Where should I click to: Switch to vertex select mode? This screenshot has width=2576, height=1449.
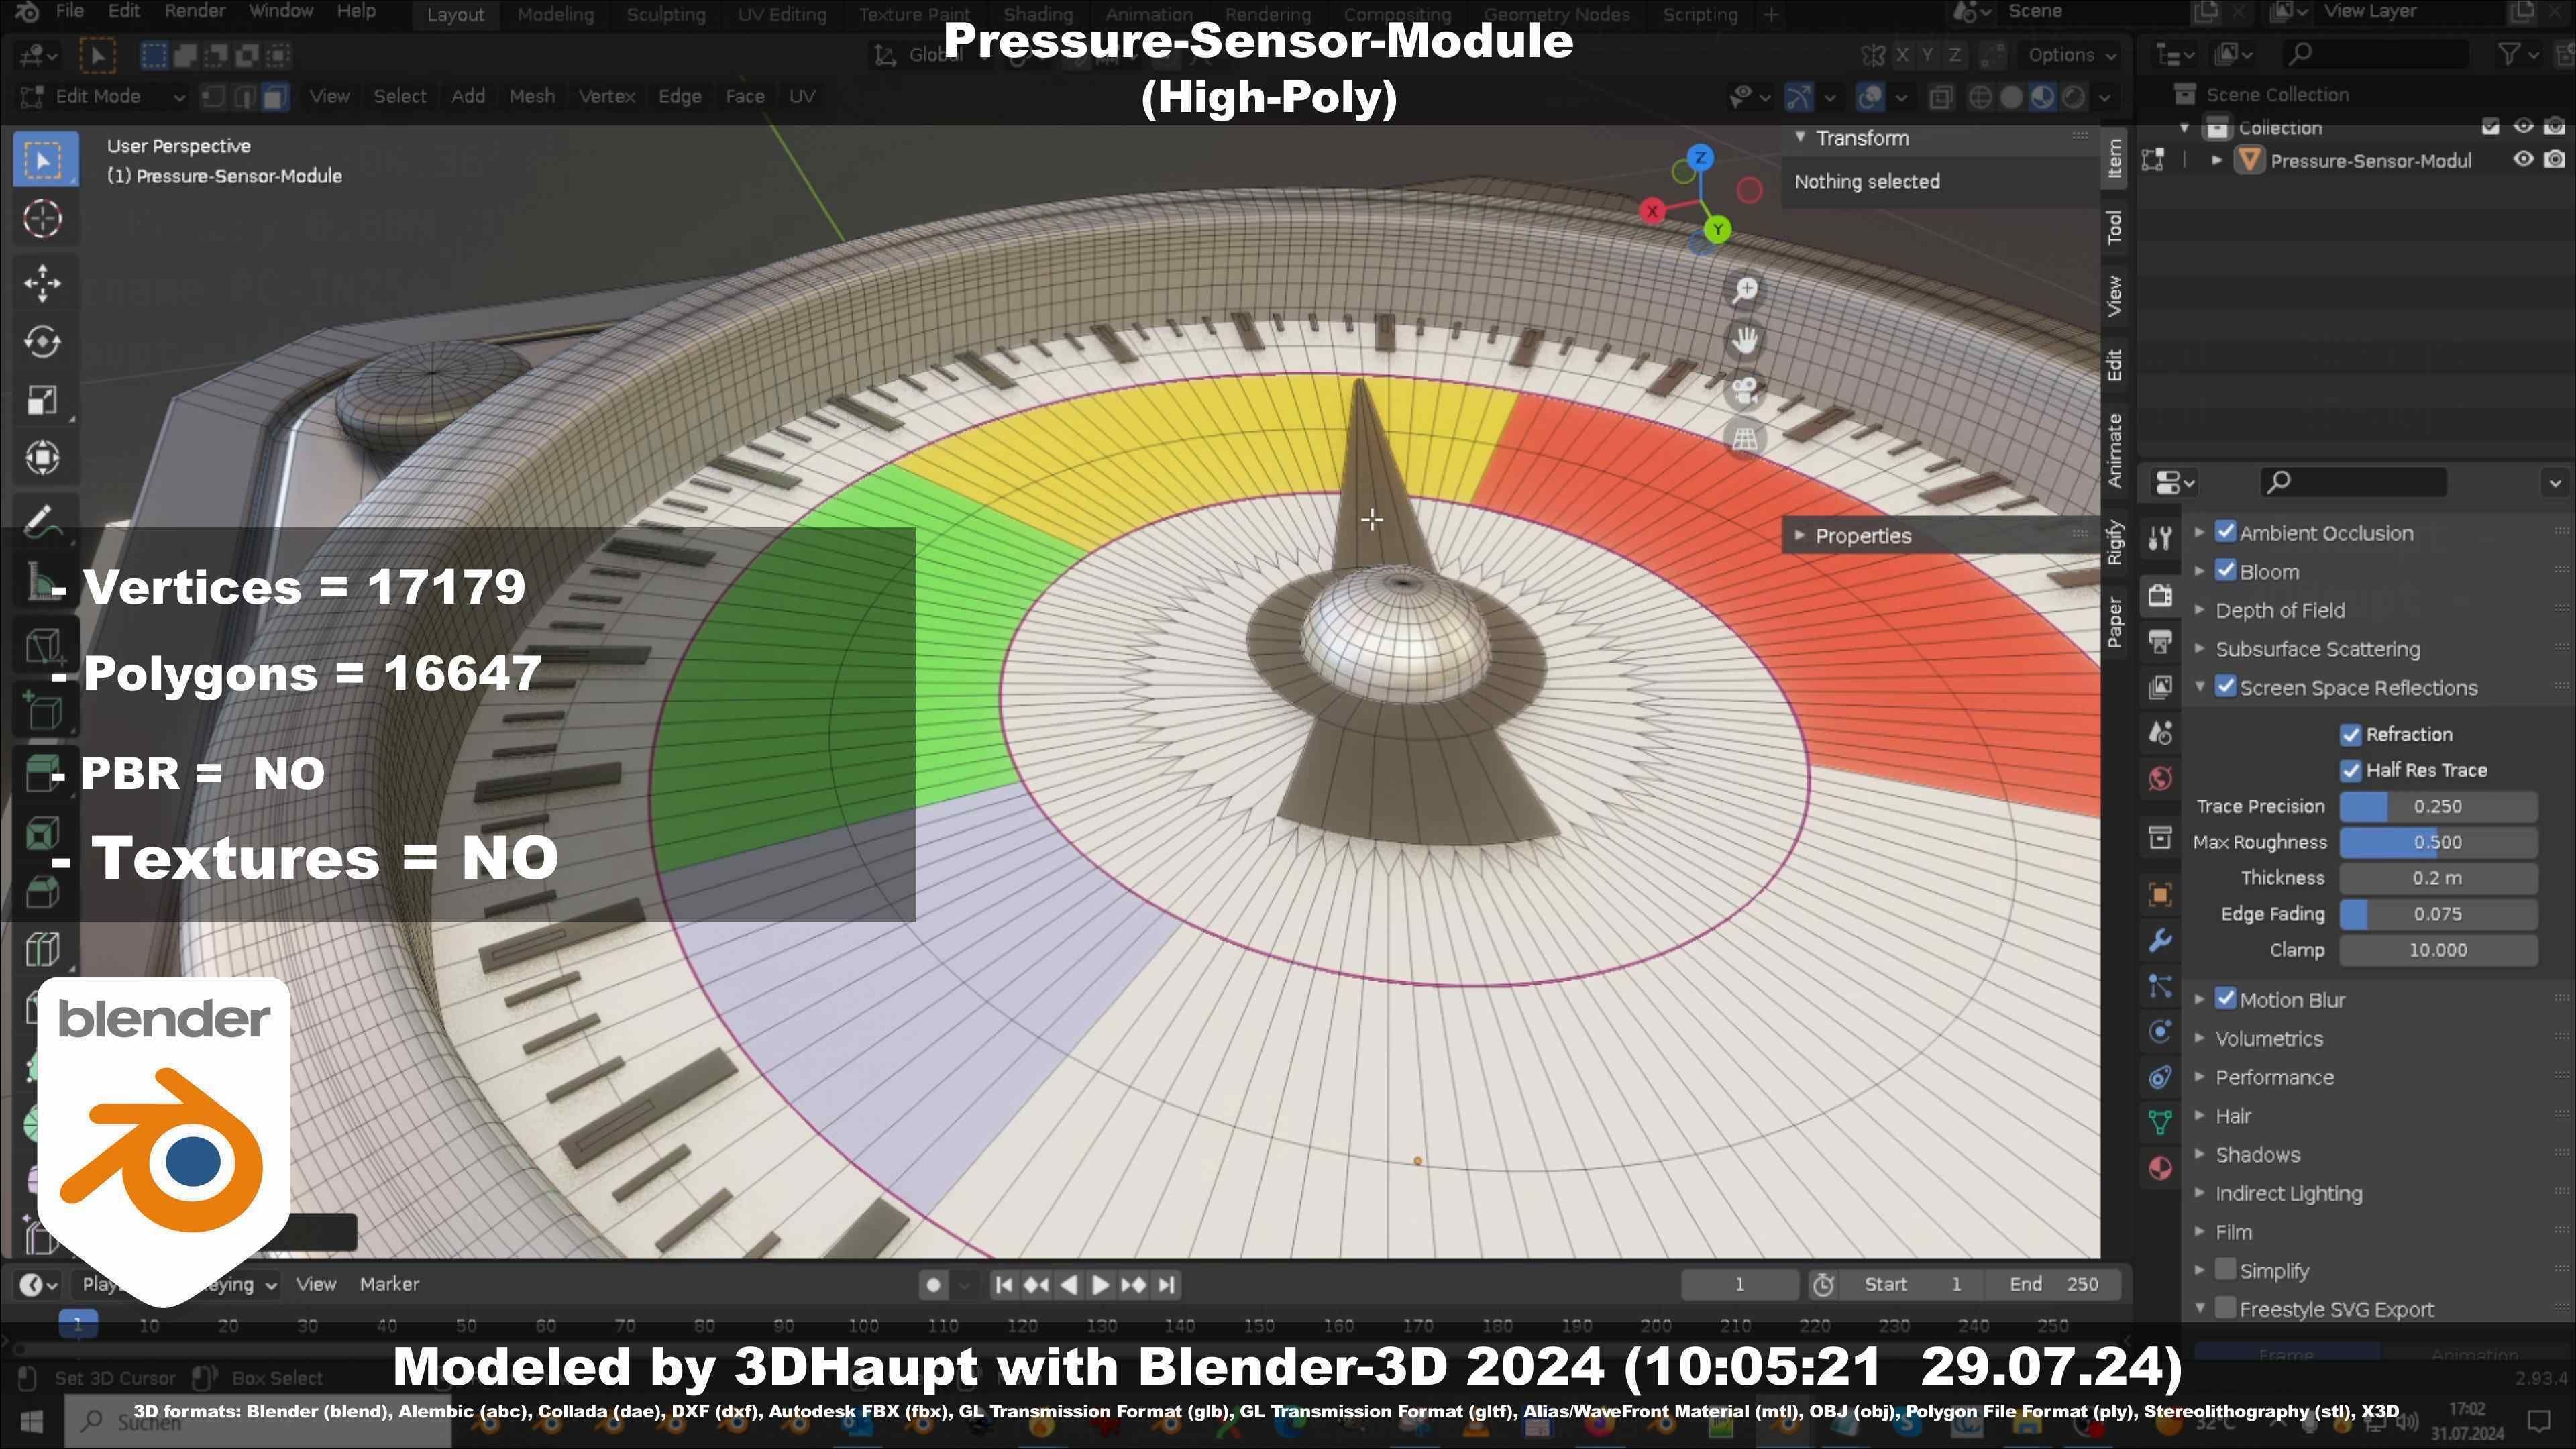click(213, 96)
